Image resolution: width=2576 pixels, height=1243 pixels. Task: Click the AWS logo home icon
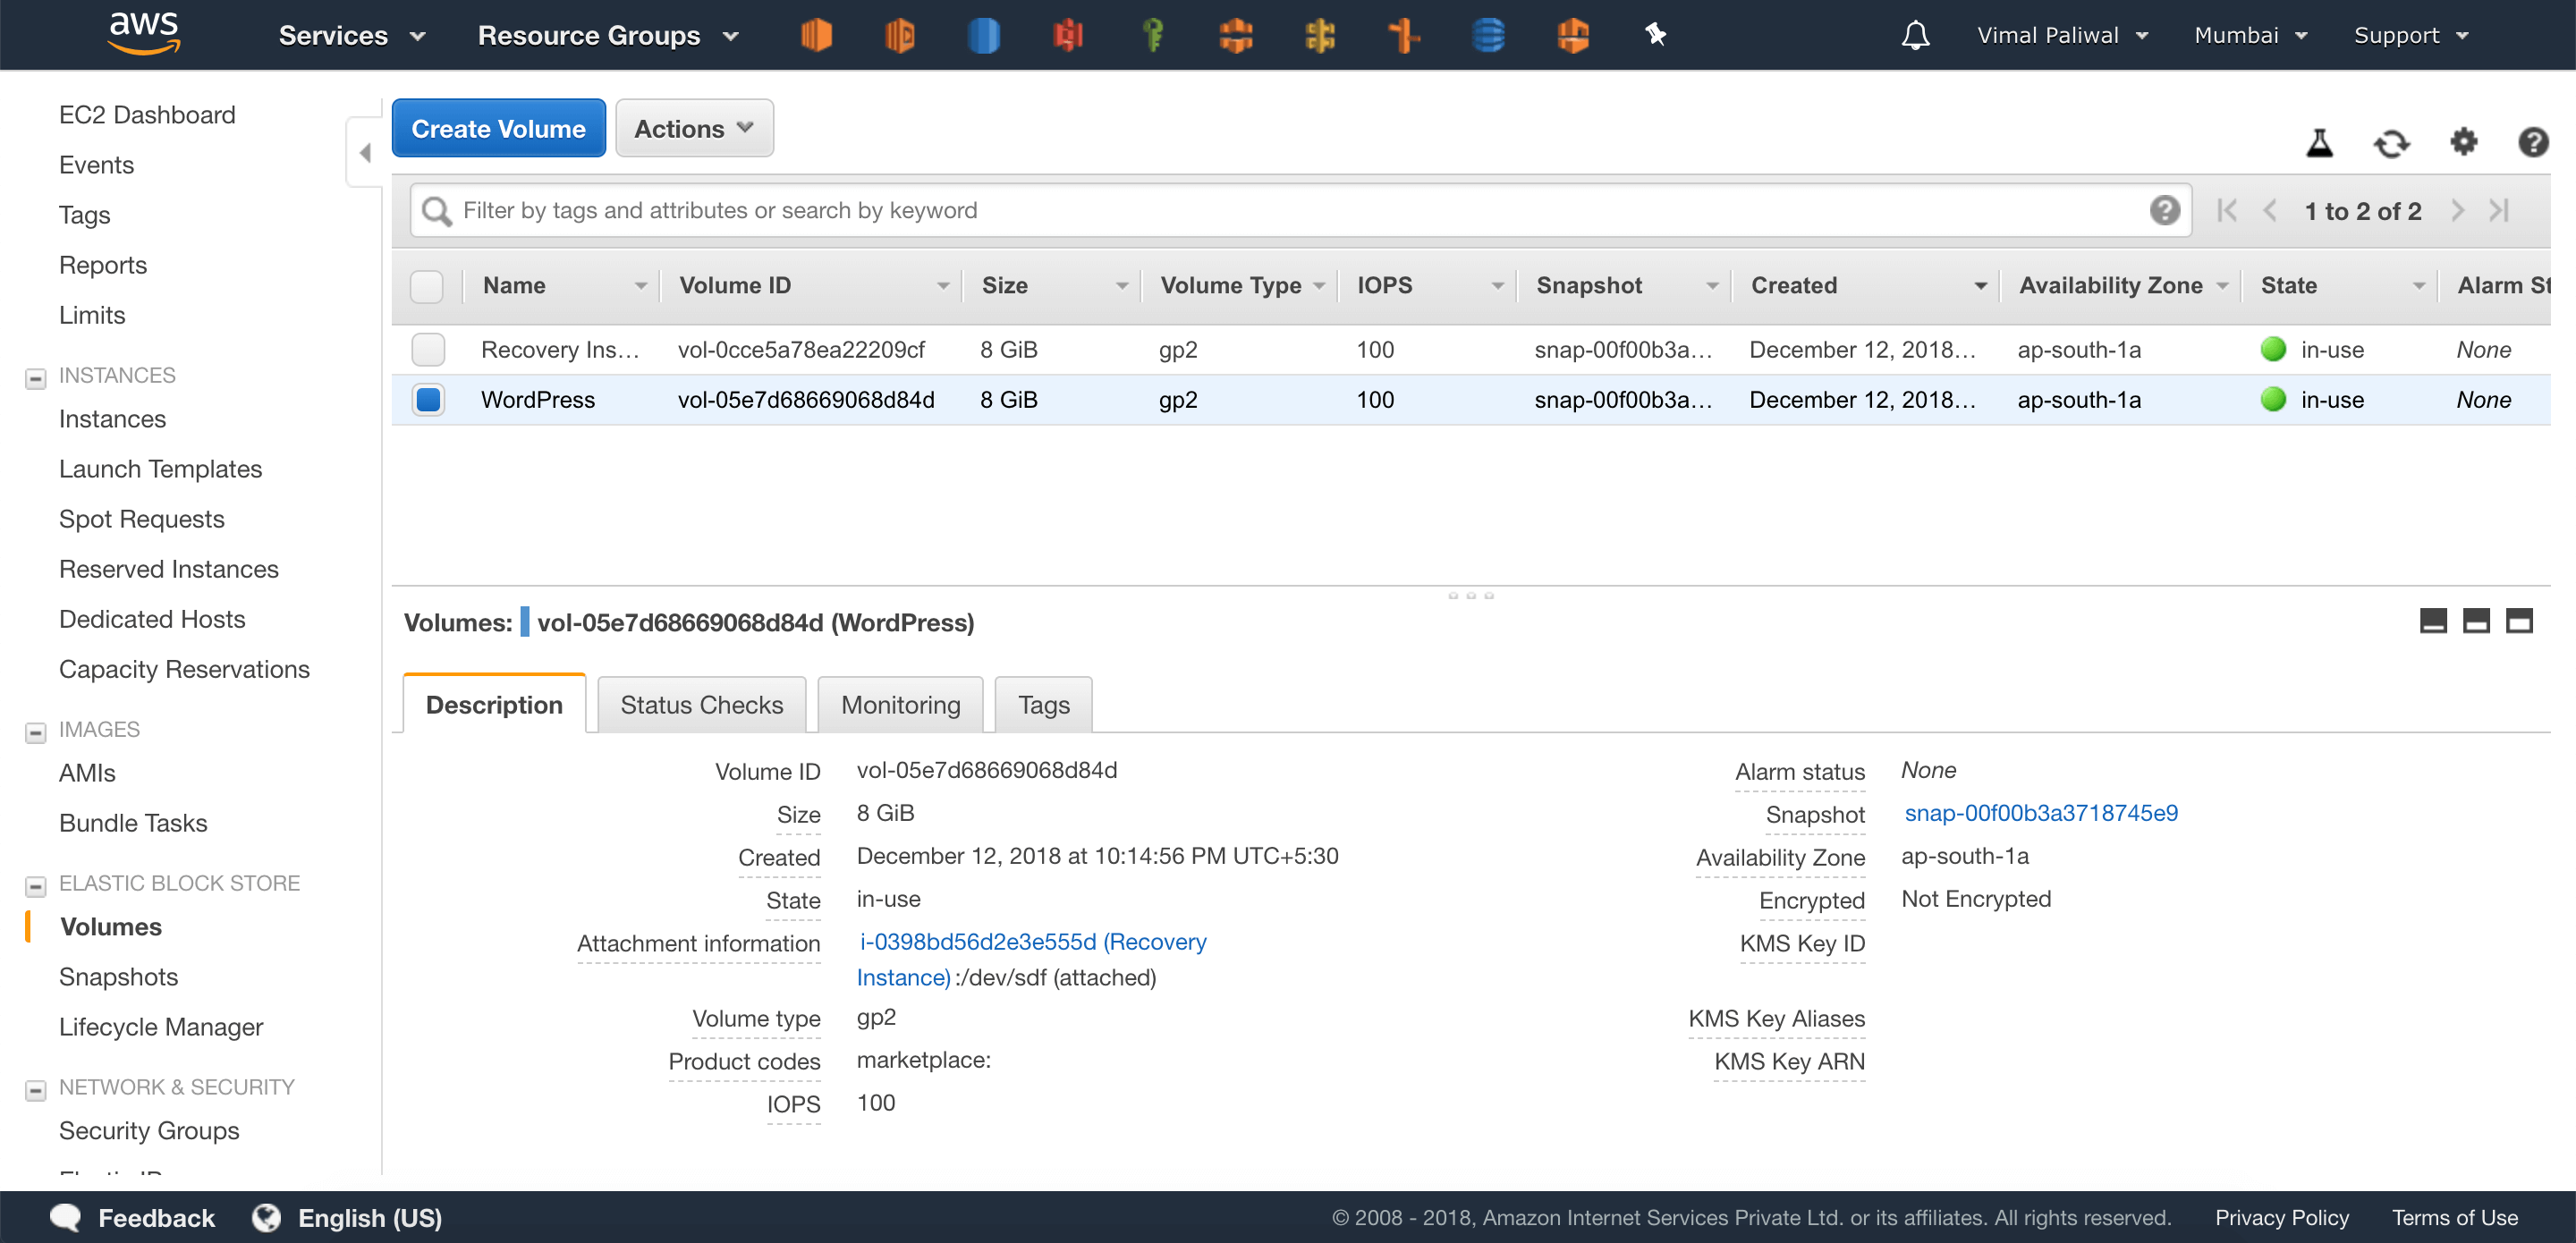click(x=144, y=33)
